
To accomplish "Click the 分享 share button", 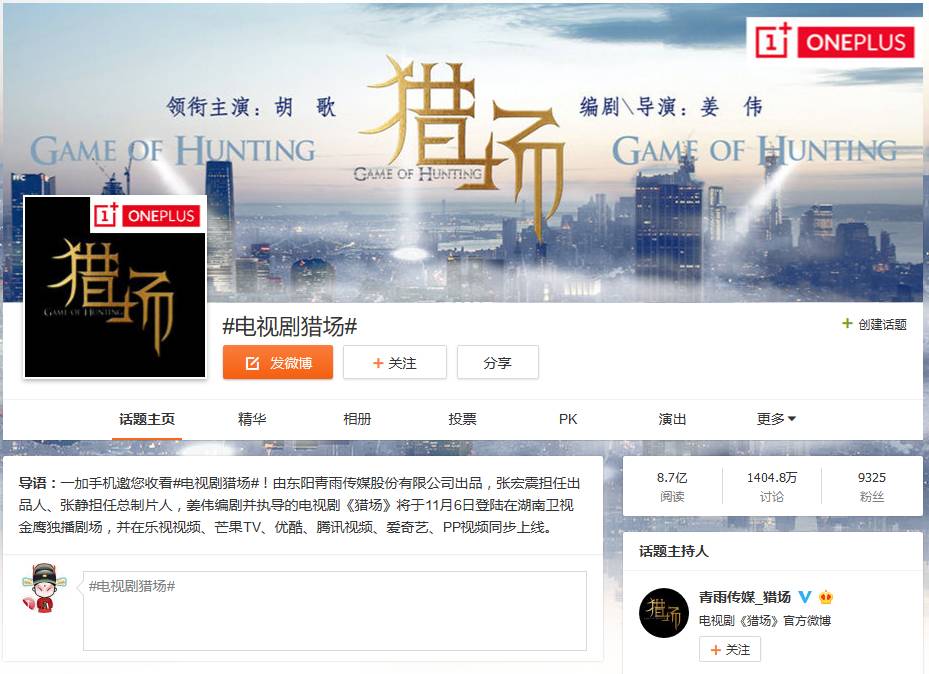I will click(498, 362).
